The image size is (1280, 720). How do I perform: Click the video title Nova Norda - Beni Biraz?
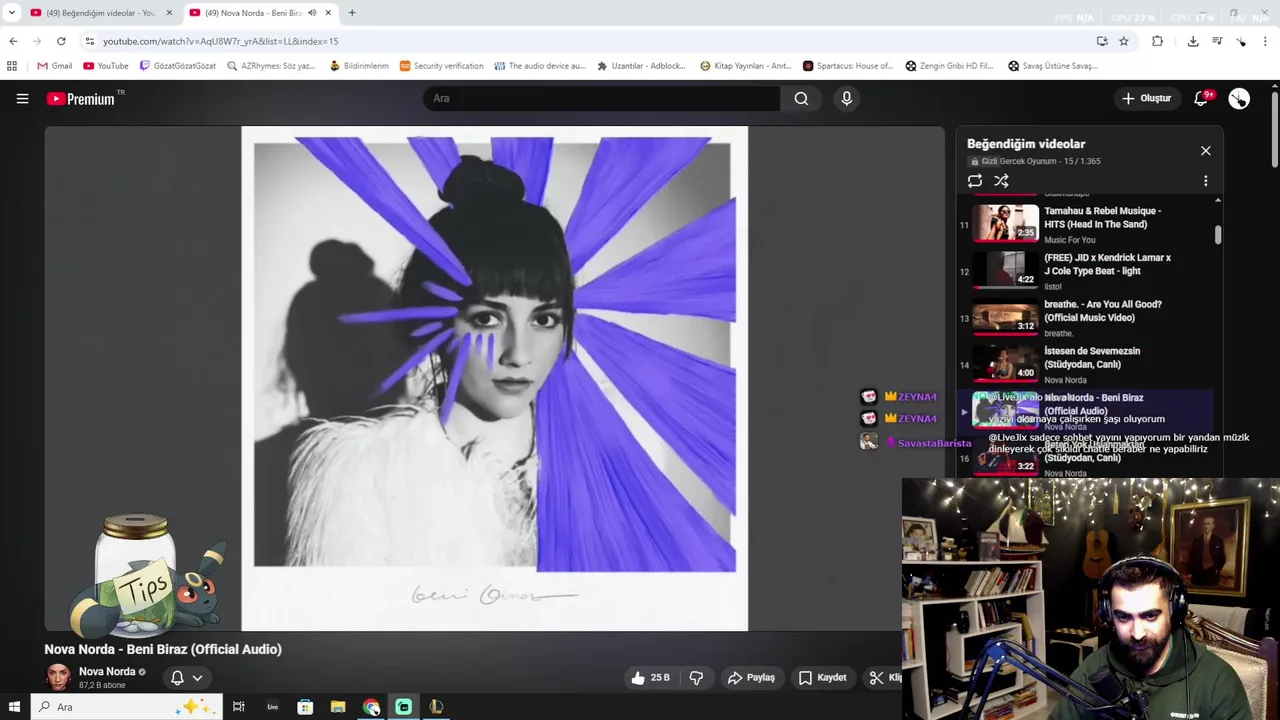163,649
